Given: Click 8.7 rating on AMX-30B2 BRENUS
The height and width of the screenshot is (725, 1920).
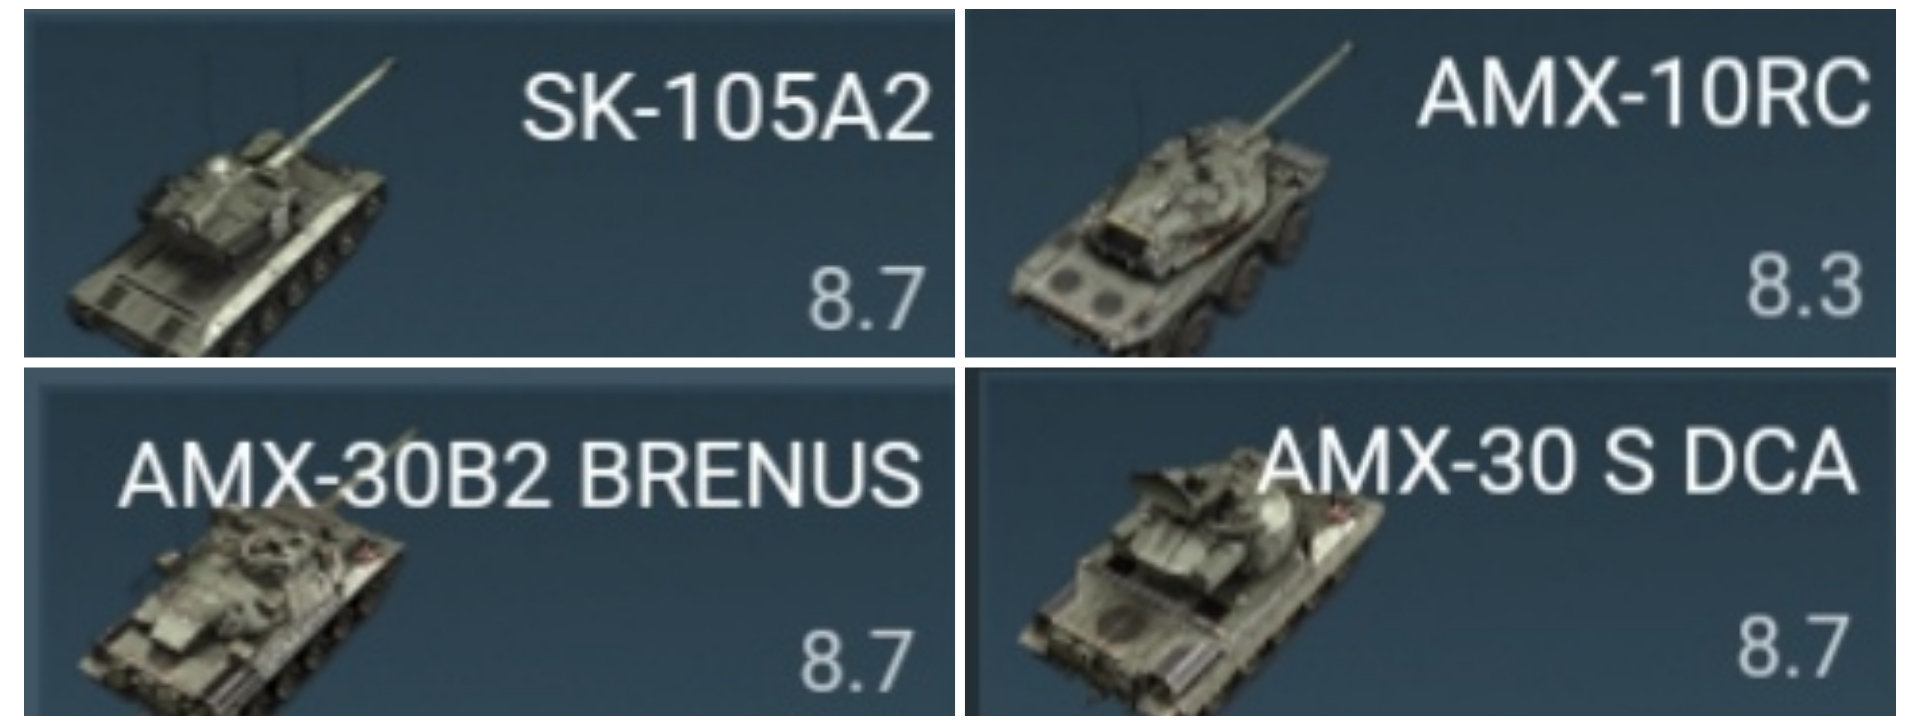Looking at the screenshot, I should pos(856,660).
